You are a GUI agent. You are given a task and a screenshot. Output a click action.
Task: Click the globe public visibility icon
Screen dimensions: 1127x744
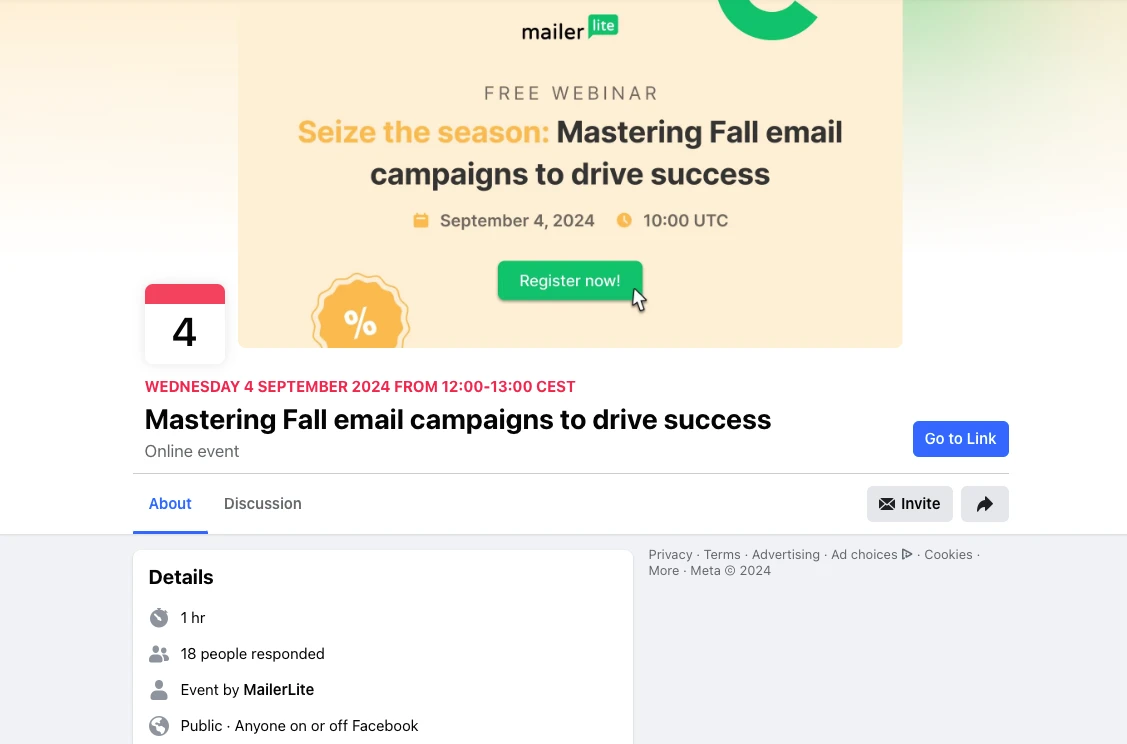point(159,726)
